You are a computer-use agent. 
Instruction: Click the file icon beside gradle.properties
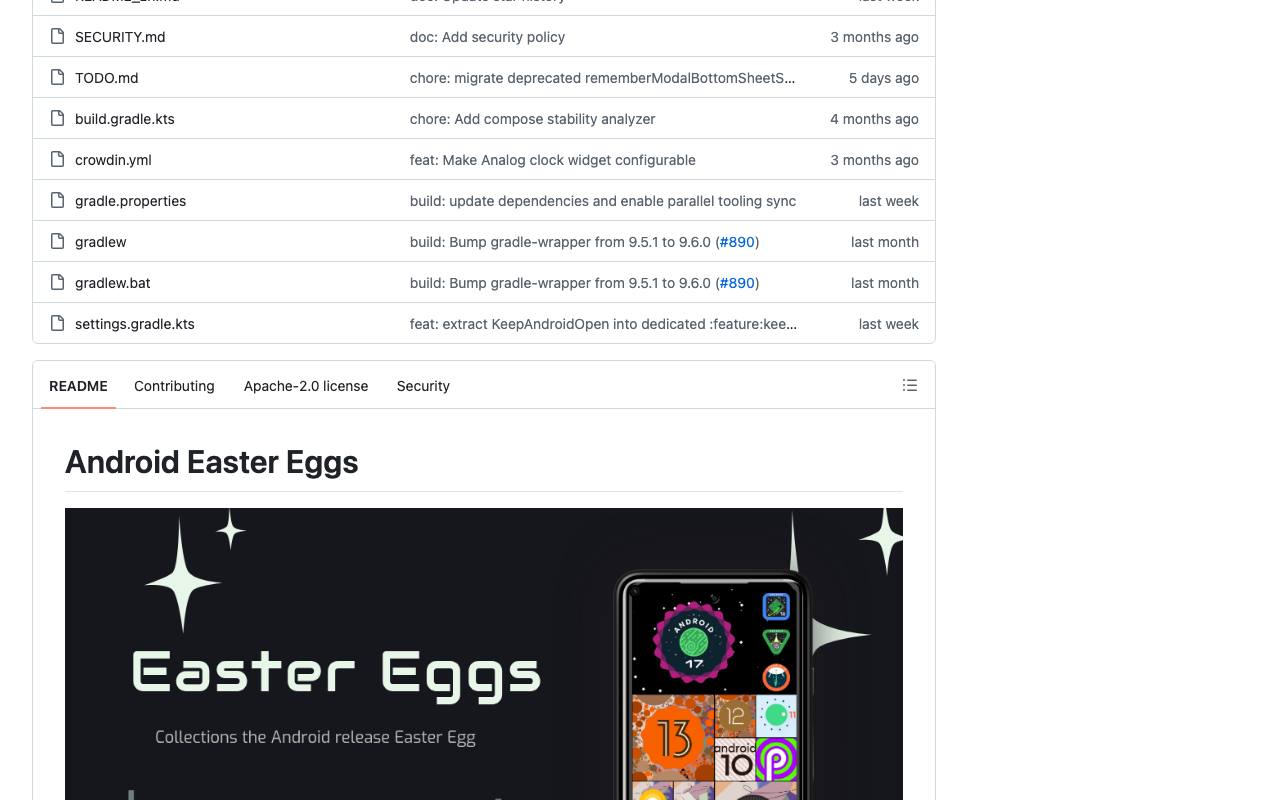tap(58, 201)
